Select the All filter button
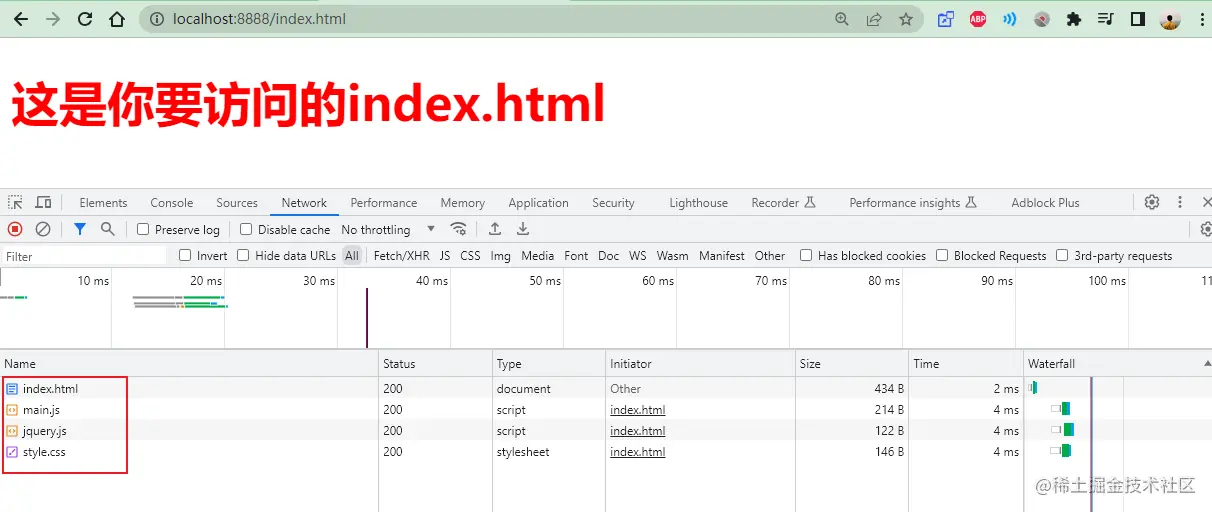Viewport: 1212px width, 512px height. [x=352, y=255]
